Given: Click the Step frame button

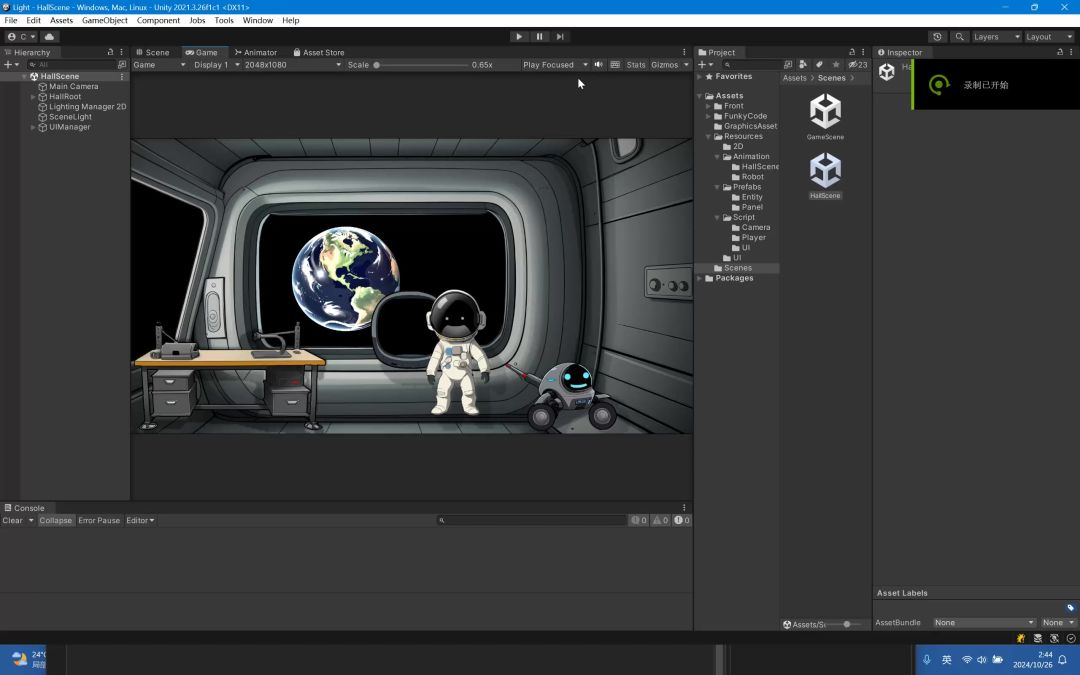Looking at the screenshot, I should [560, 37].
